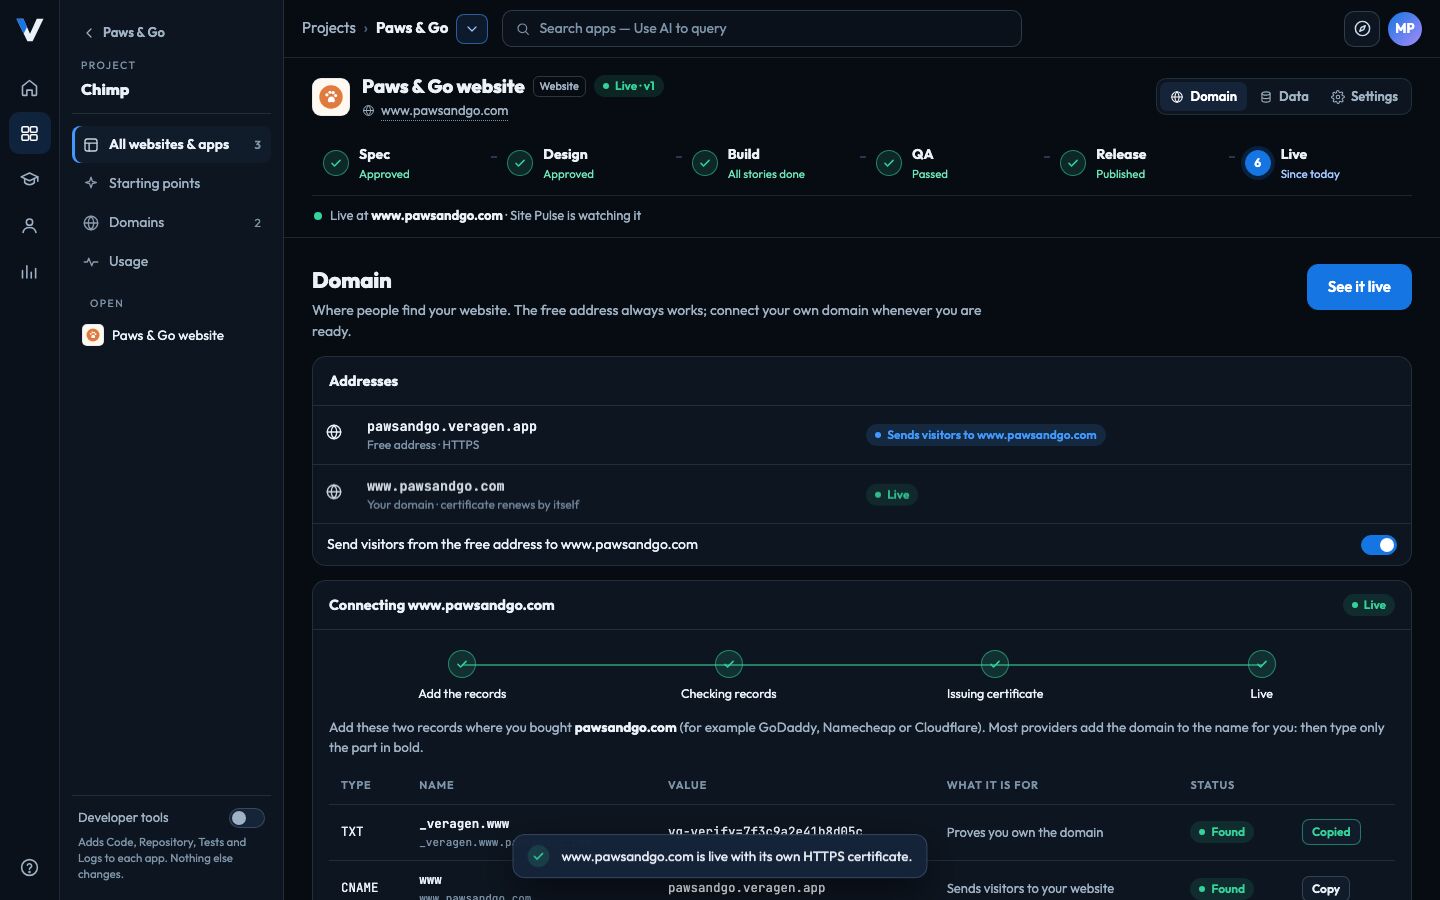This screenshot has width=1440, height=900.
Task: Switch to the Domain tab
Action: (x=1203, y=97)
